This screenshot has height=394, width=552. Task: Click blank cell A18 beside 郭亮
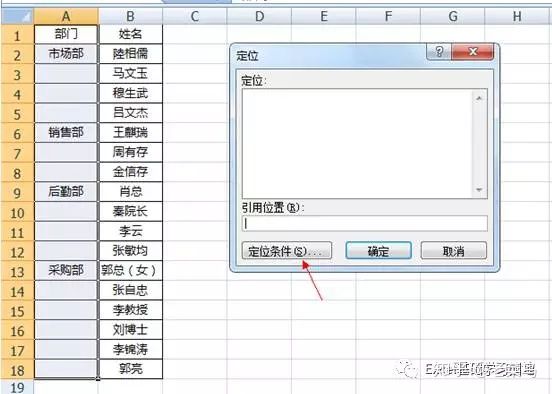point(66,369)
